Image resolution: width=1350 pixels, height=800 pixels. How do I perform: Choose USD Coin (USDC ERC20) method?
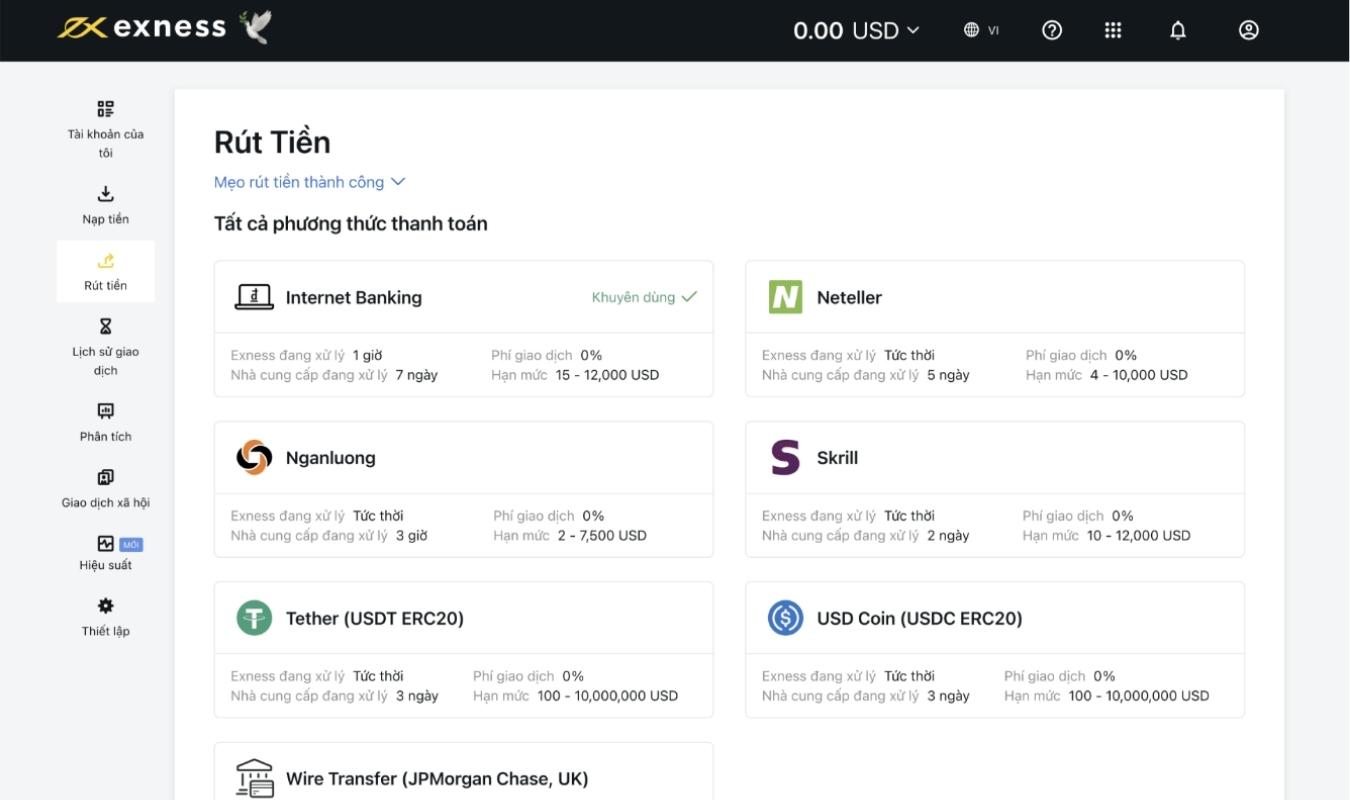tap(995, 650)
